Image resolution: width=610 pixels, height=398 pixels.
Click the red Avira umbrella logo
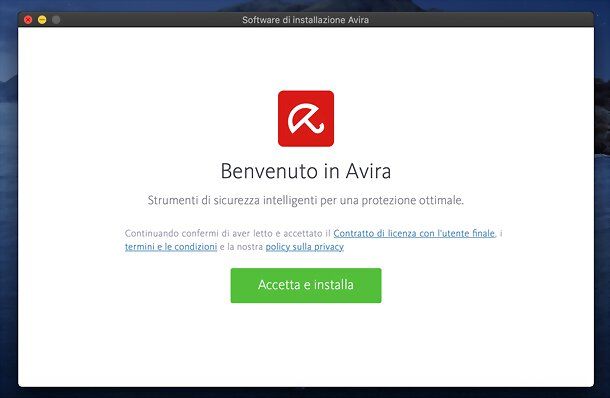pyautogui.click(x=306, y=119)
